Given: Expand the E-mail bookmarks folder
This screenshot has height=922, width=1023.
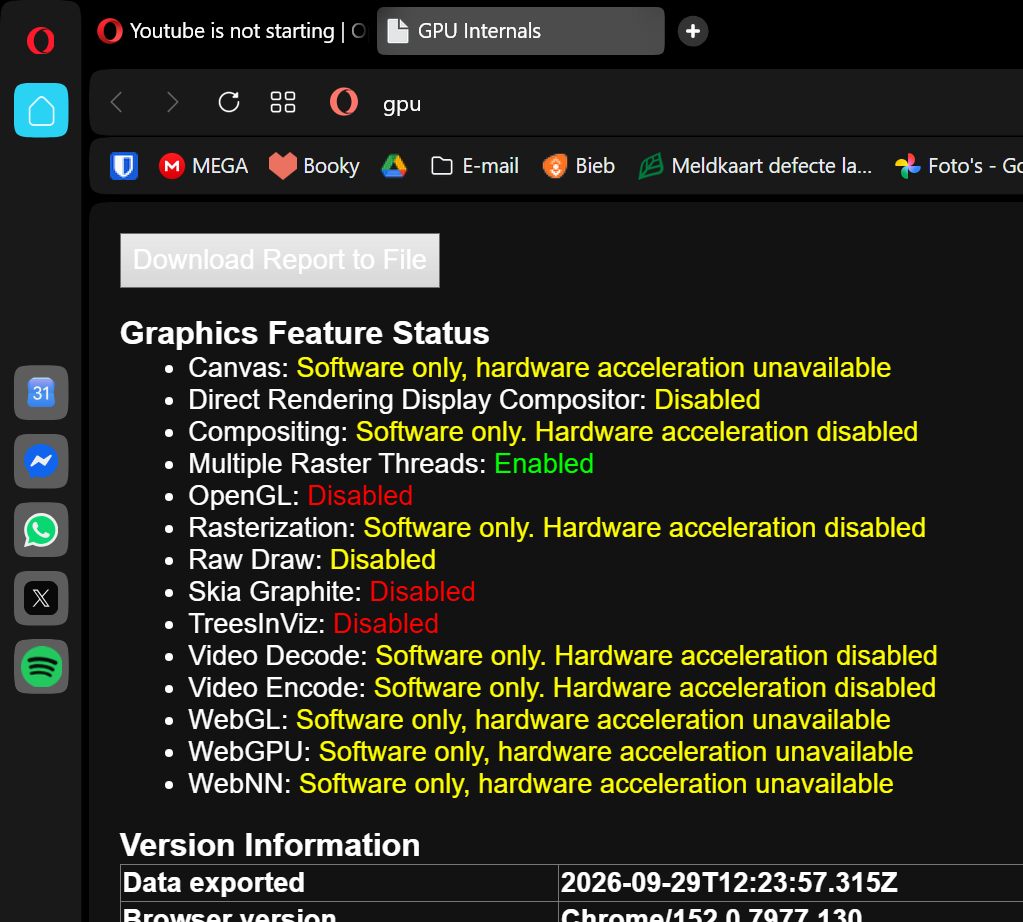Looking at the screenshot, I should click(475, 166).
